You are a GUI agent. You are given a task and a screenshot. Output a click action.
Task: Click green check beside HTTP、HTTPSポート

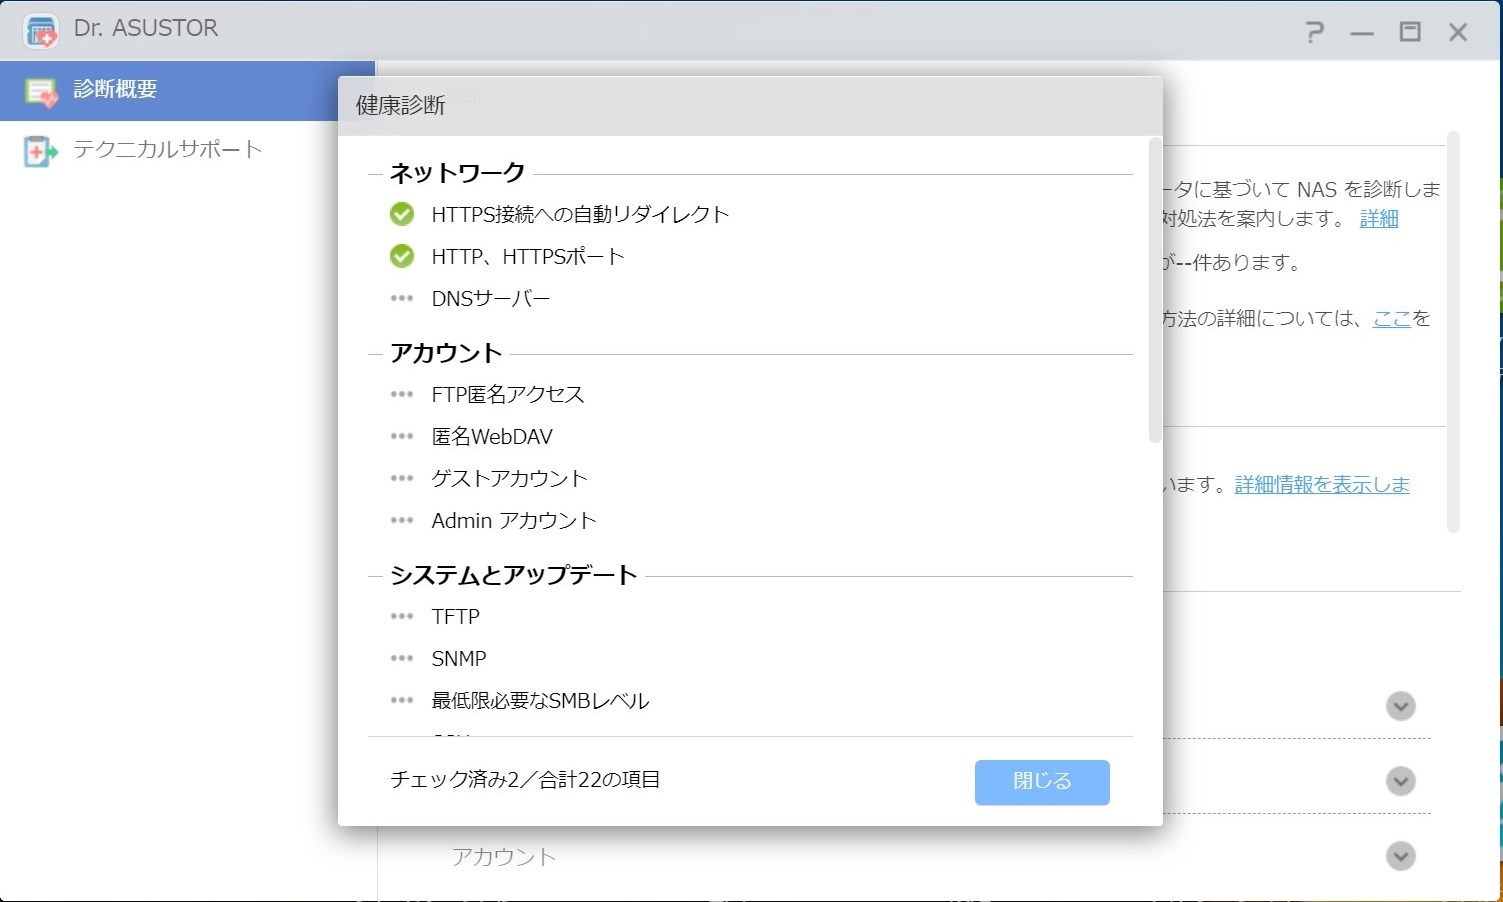402,256
